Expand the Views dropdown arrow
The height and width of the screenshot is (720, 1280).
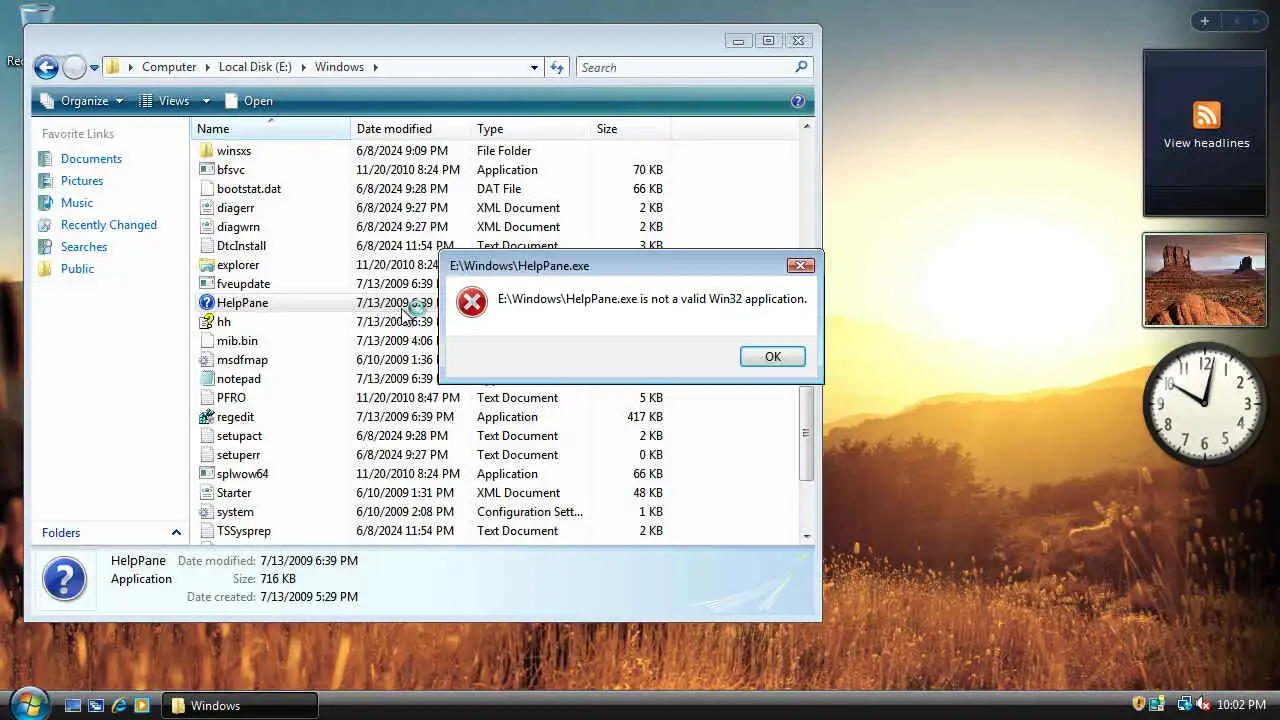[206, 101]
